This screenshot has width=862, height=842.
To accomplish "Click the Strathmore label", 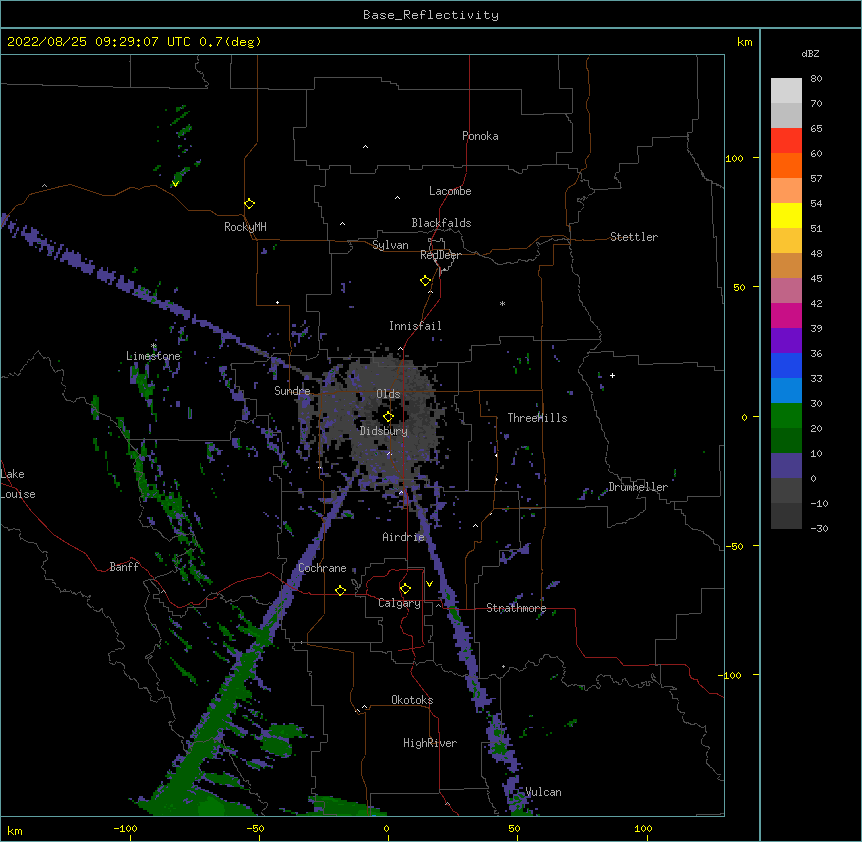I will (x=516, y=608).
